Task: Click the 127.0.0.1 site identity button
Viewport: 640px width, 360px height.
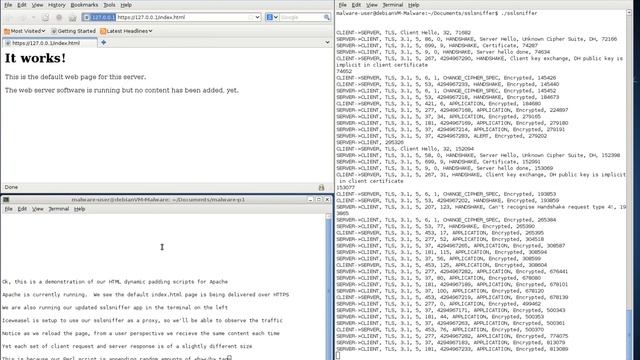Action: (100, 17)
